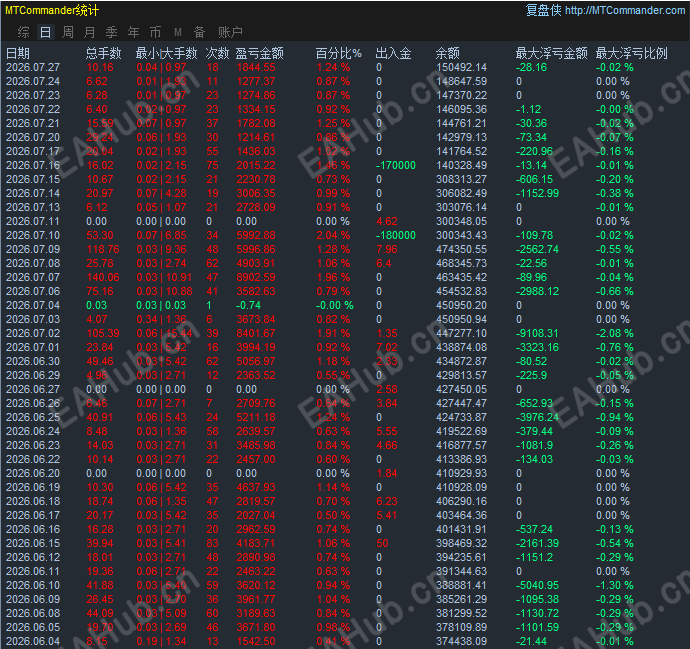Viewport: 690px width, 649px height.
Task: Click the 总手数 column header
Action: 103,53
